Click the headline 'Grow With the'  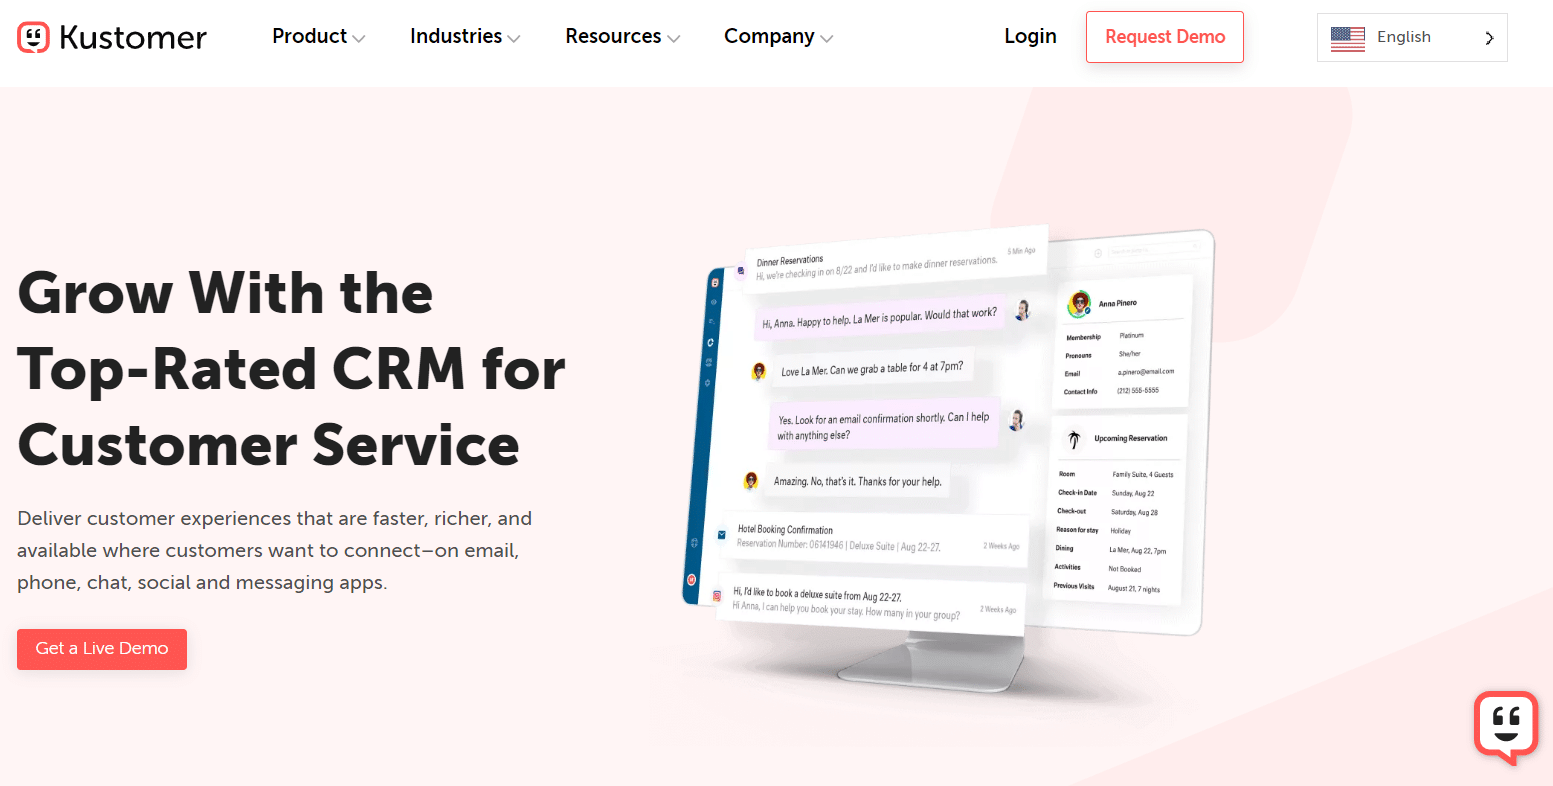click(225, 293)
